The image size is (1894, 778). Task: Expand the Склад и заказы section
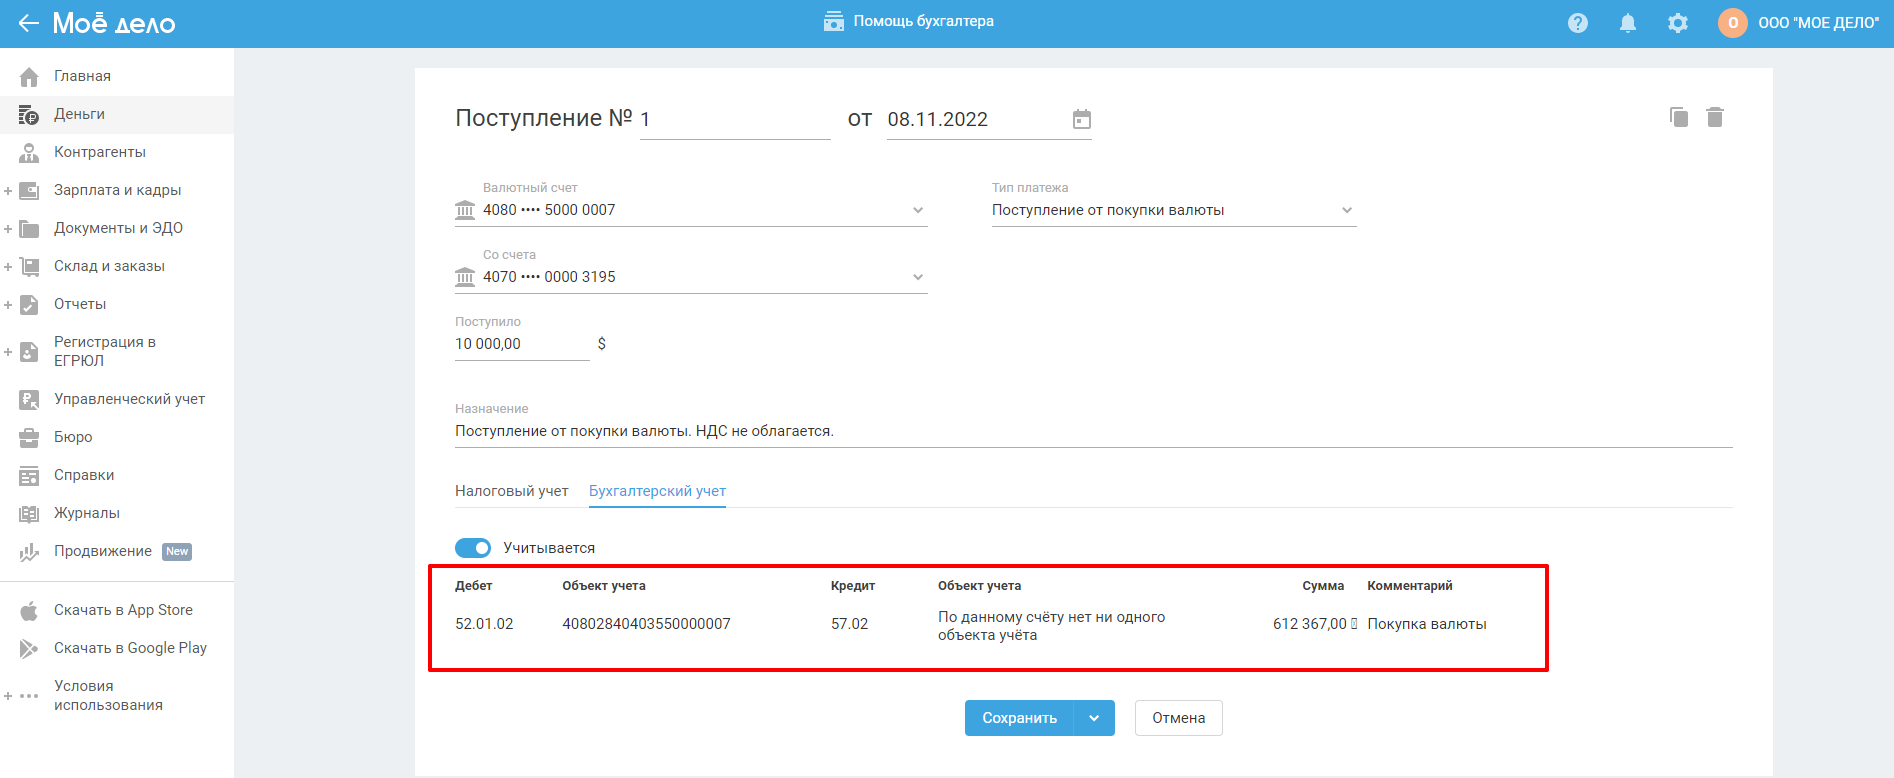tap(8, 267)
